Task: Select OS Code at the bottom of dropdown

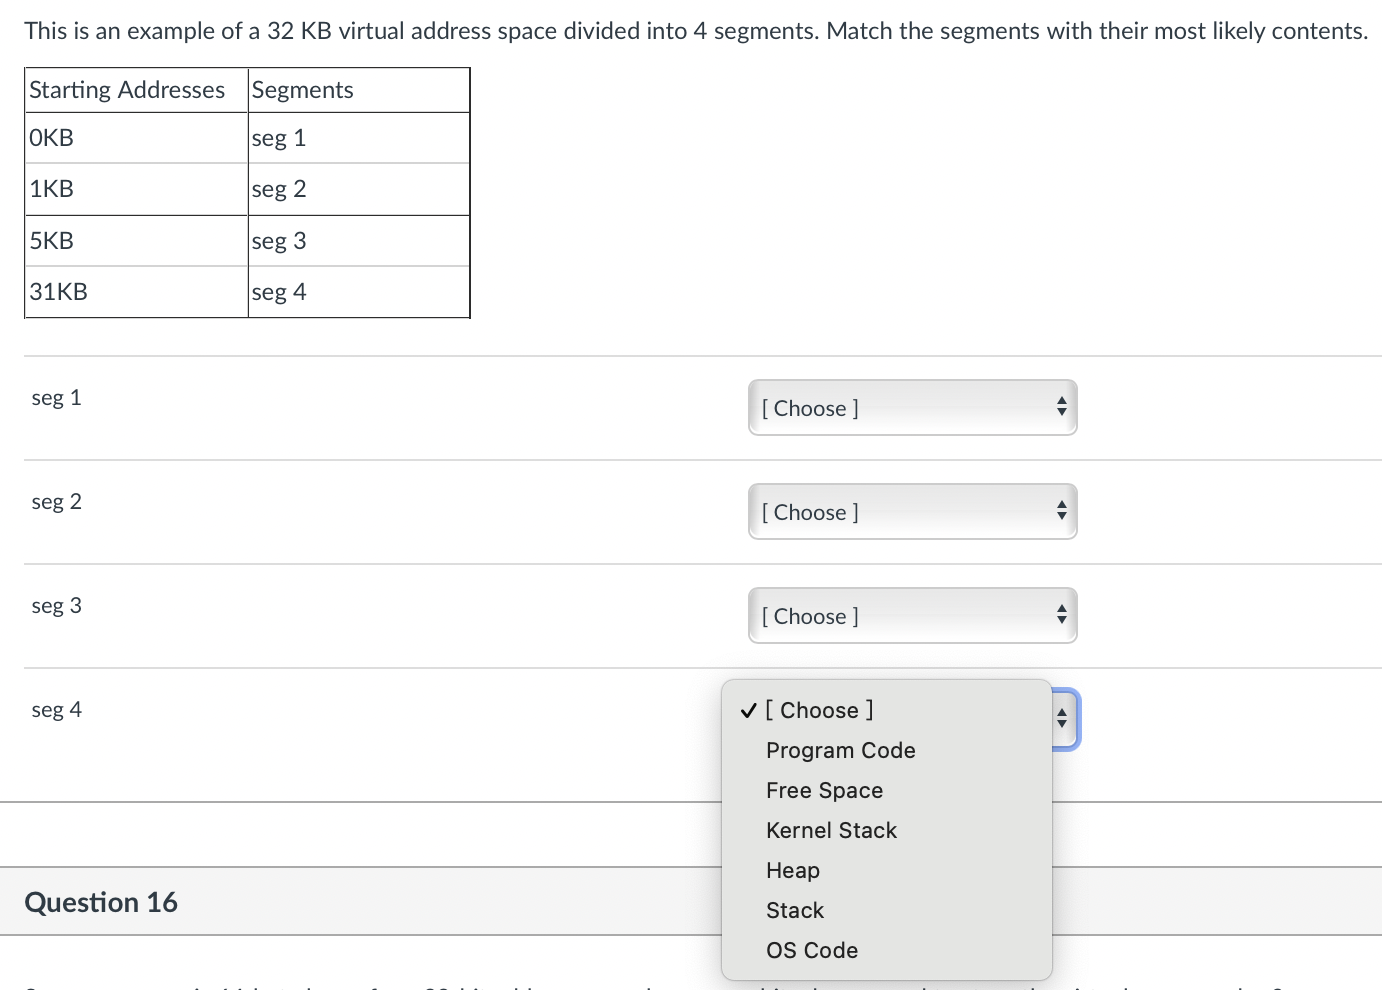Action: click(x=812, y=950)
